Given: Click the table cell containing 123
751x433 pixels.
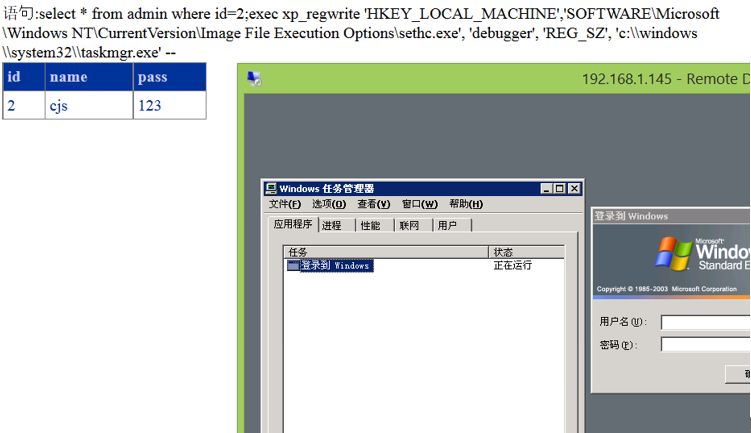Looking at the screenshot, I should pos(170,105).
